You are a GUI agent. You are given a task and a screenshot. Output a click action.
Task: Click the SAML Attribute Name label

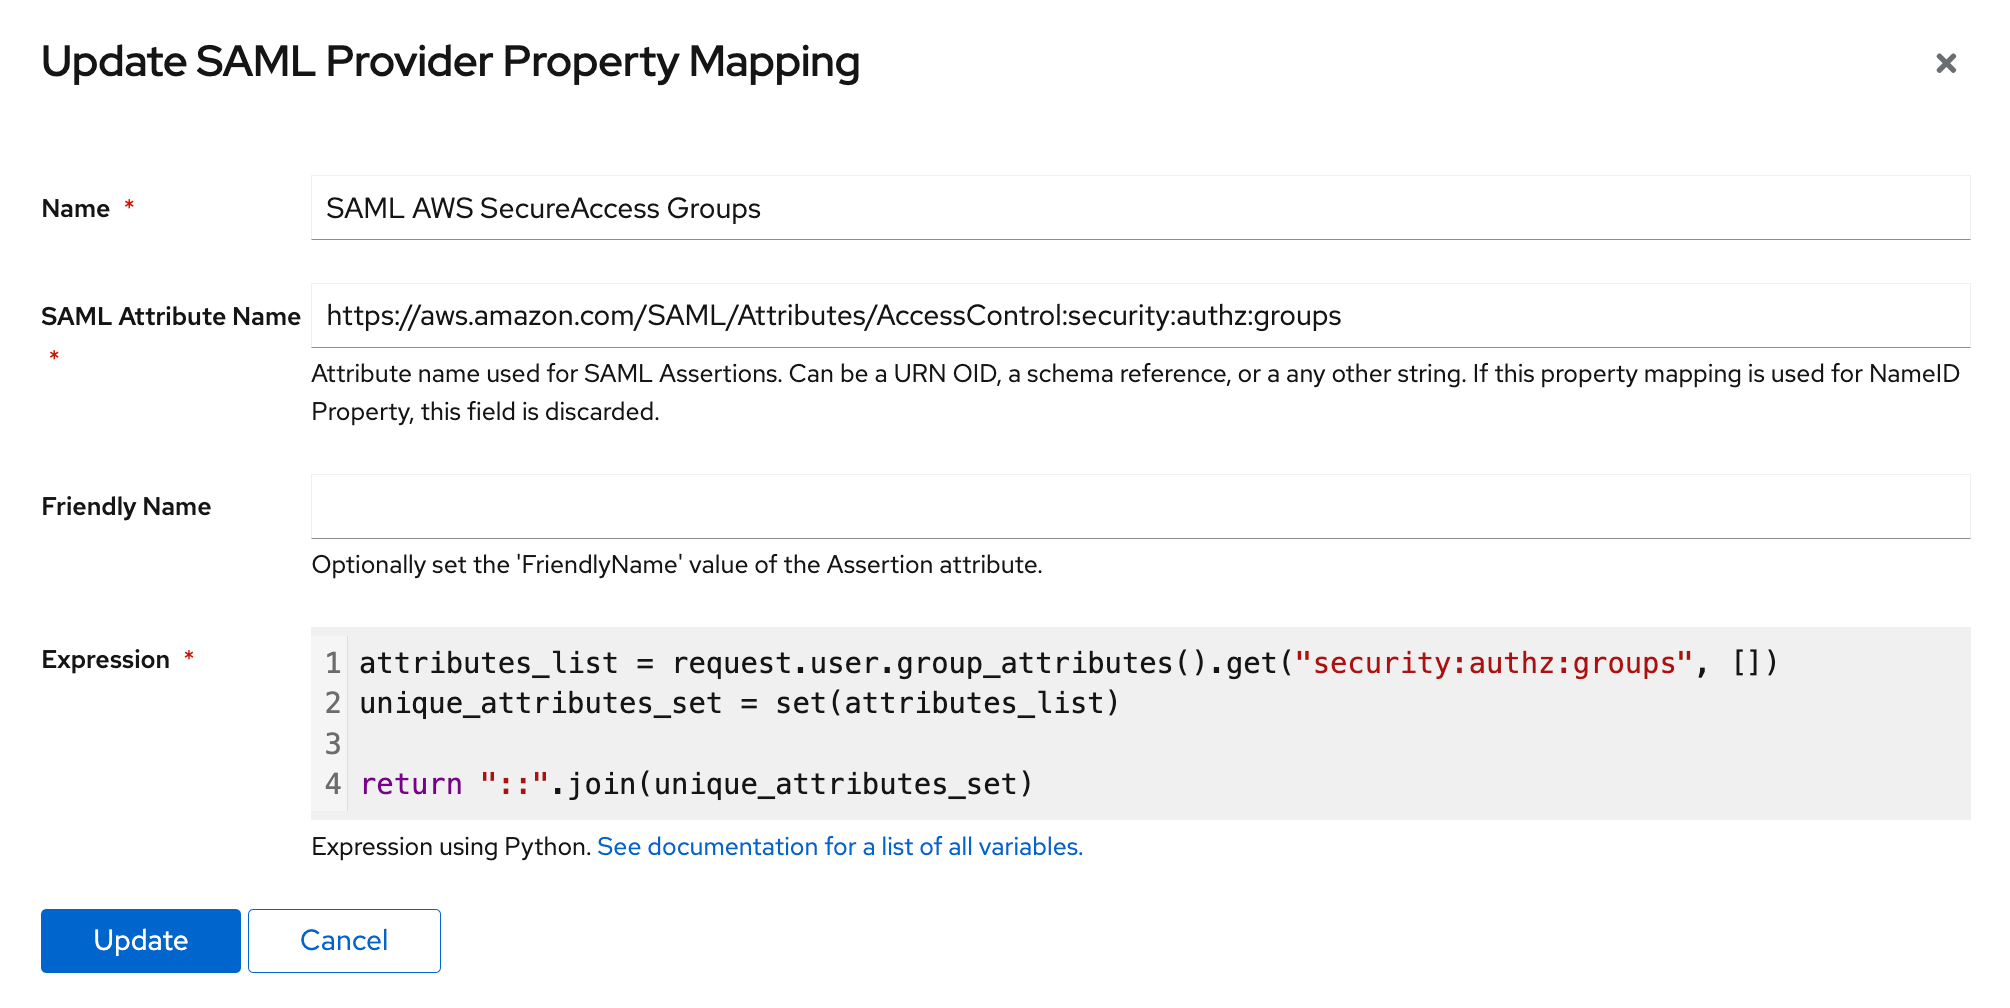point(171,317)
